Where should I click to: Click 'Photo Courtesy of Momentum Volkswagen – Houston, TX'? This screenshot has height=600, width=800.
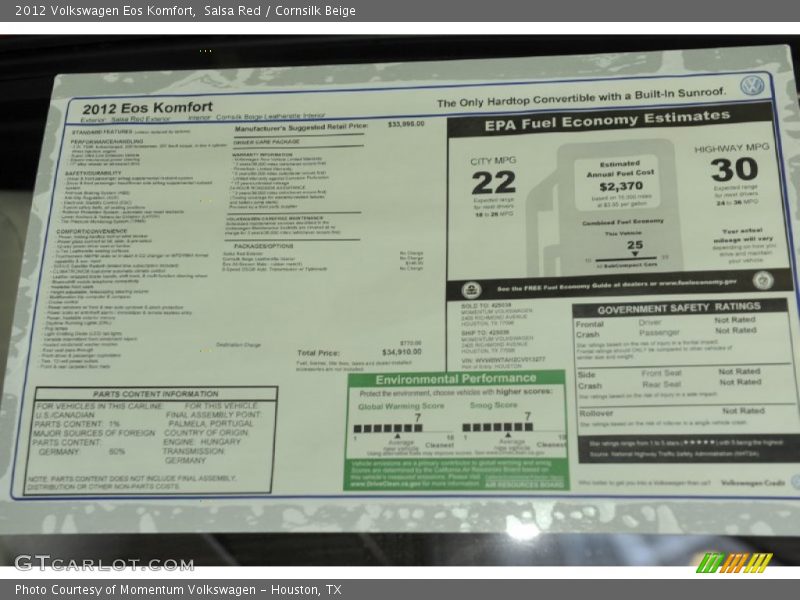click(178, 590)
